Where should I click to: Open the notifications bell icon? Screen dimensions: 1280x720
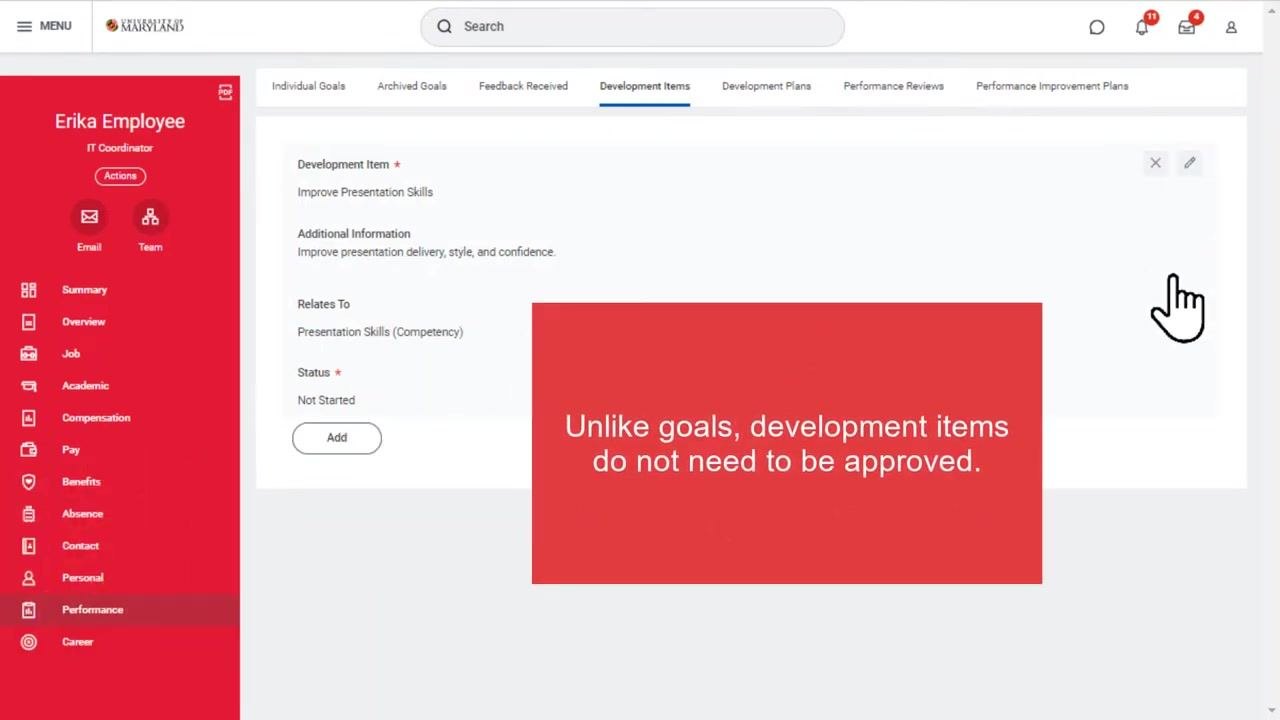coord(1142,27)
